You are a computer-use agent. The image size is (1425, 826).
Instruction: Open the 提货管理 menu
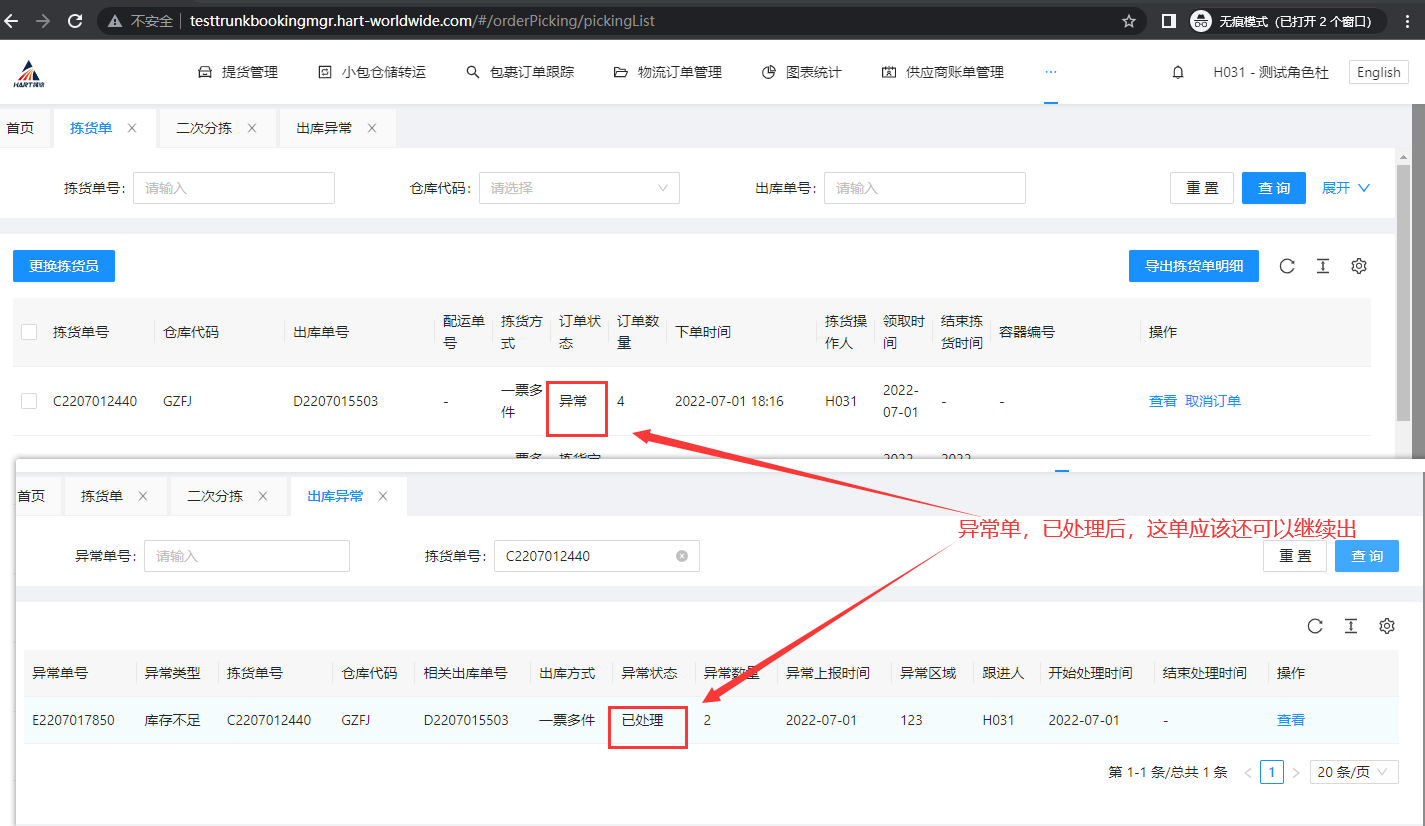tap(238, 72)
